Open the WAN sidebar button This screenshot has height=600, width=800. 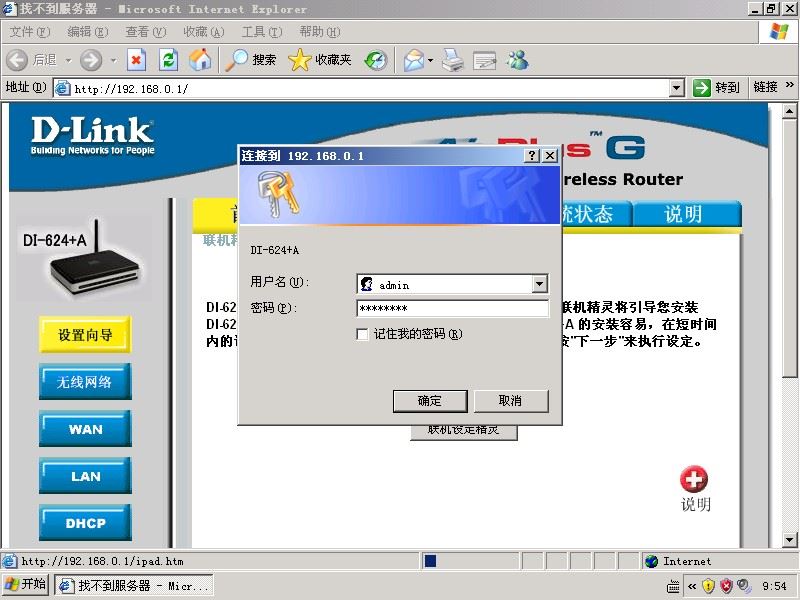[x=85, y=429]
